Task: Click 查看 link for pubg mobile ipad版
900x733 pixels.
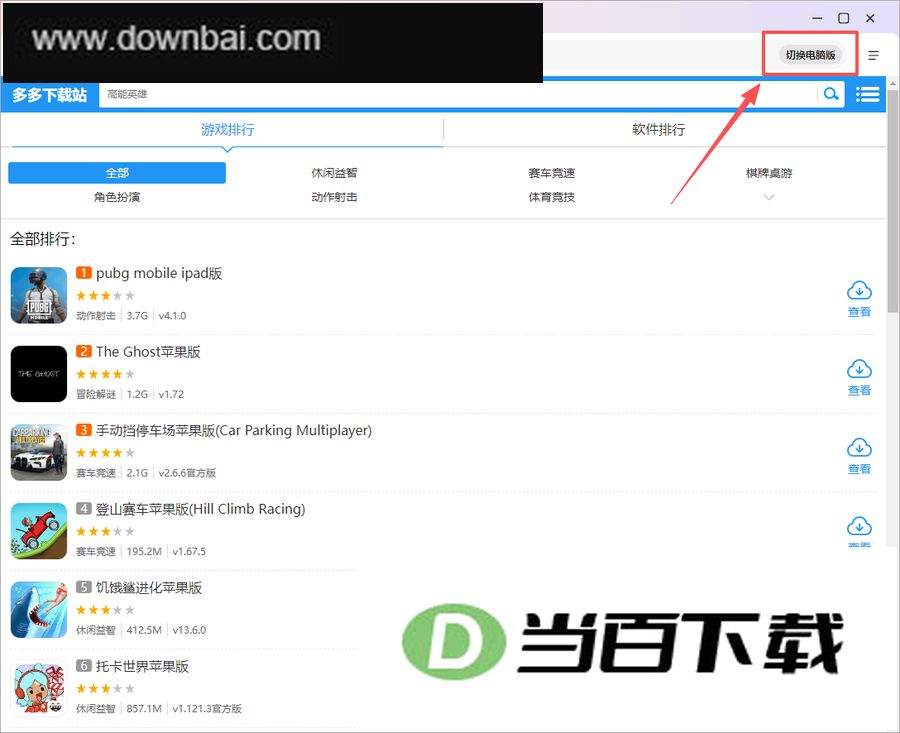Action: (859, 312)
